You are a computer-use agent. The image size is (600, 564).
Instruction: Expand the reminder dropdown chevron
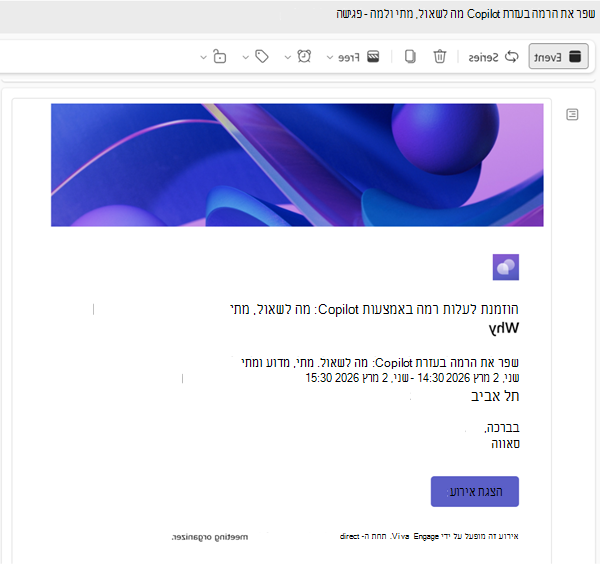tap(288, 58)
